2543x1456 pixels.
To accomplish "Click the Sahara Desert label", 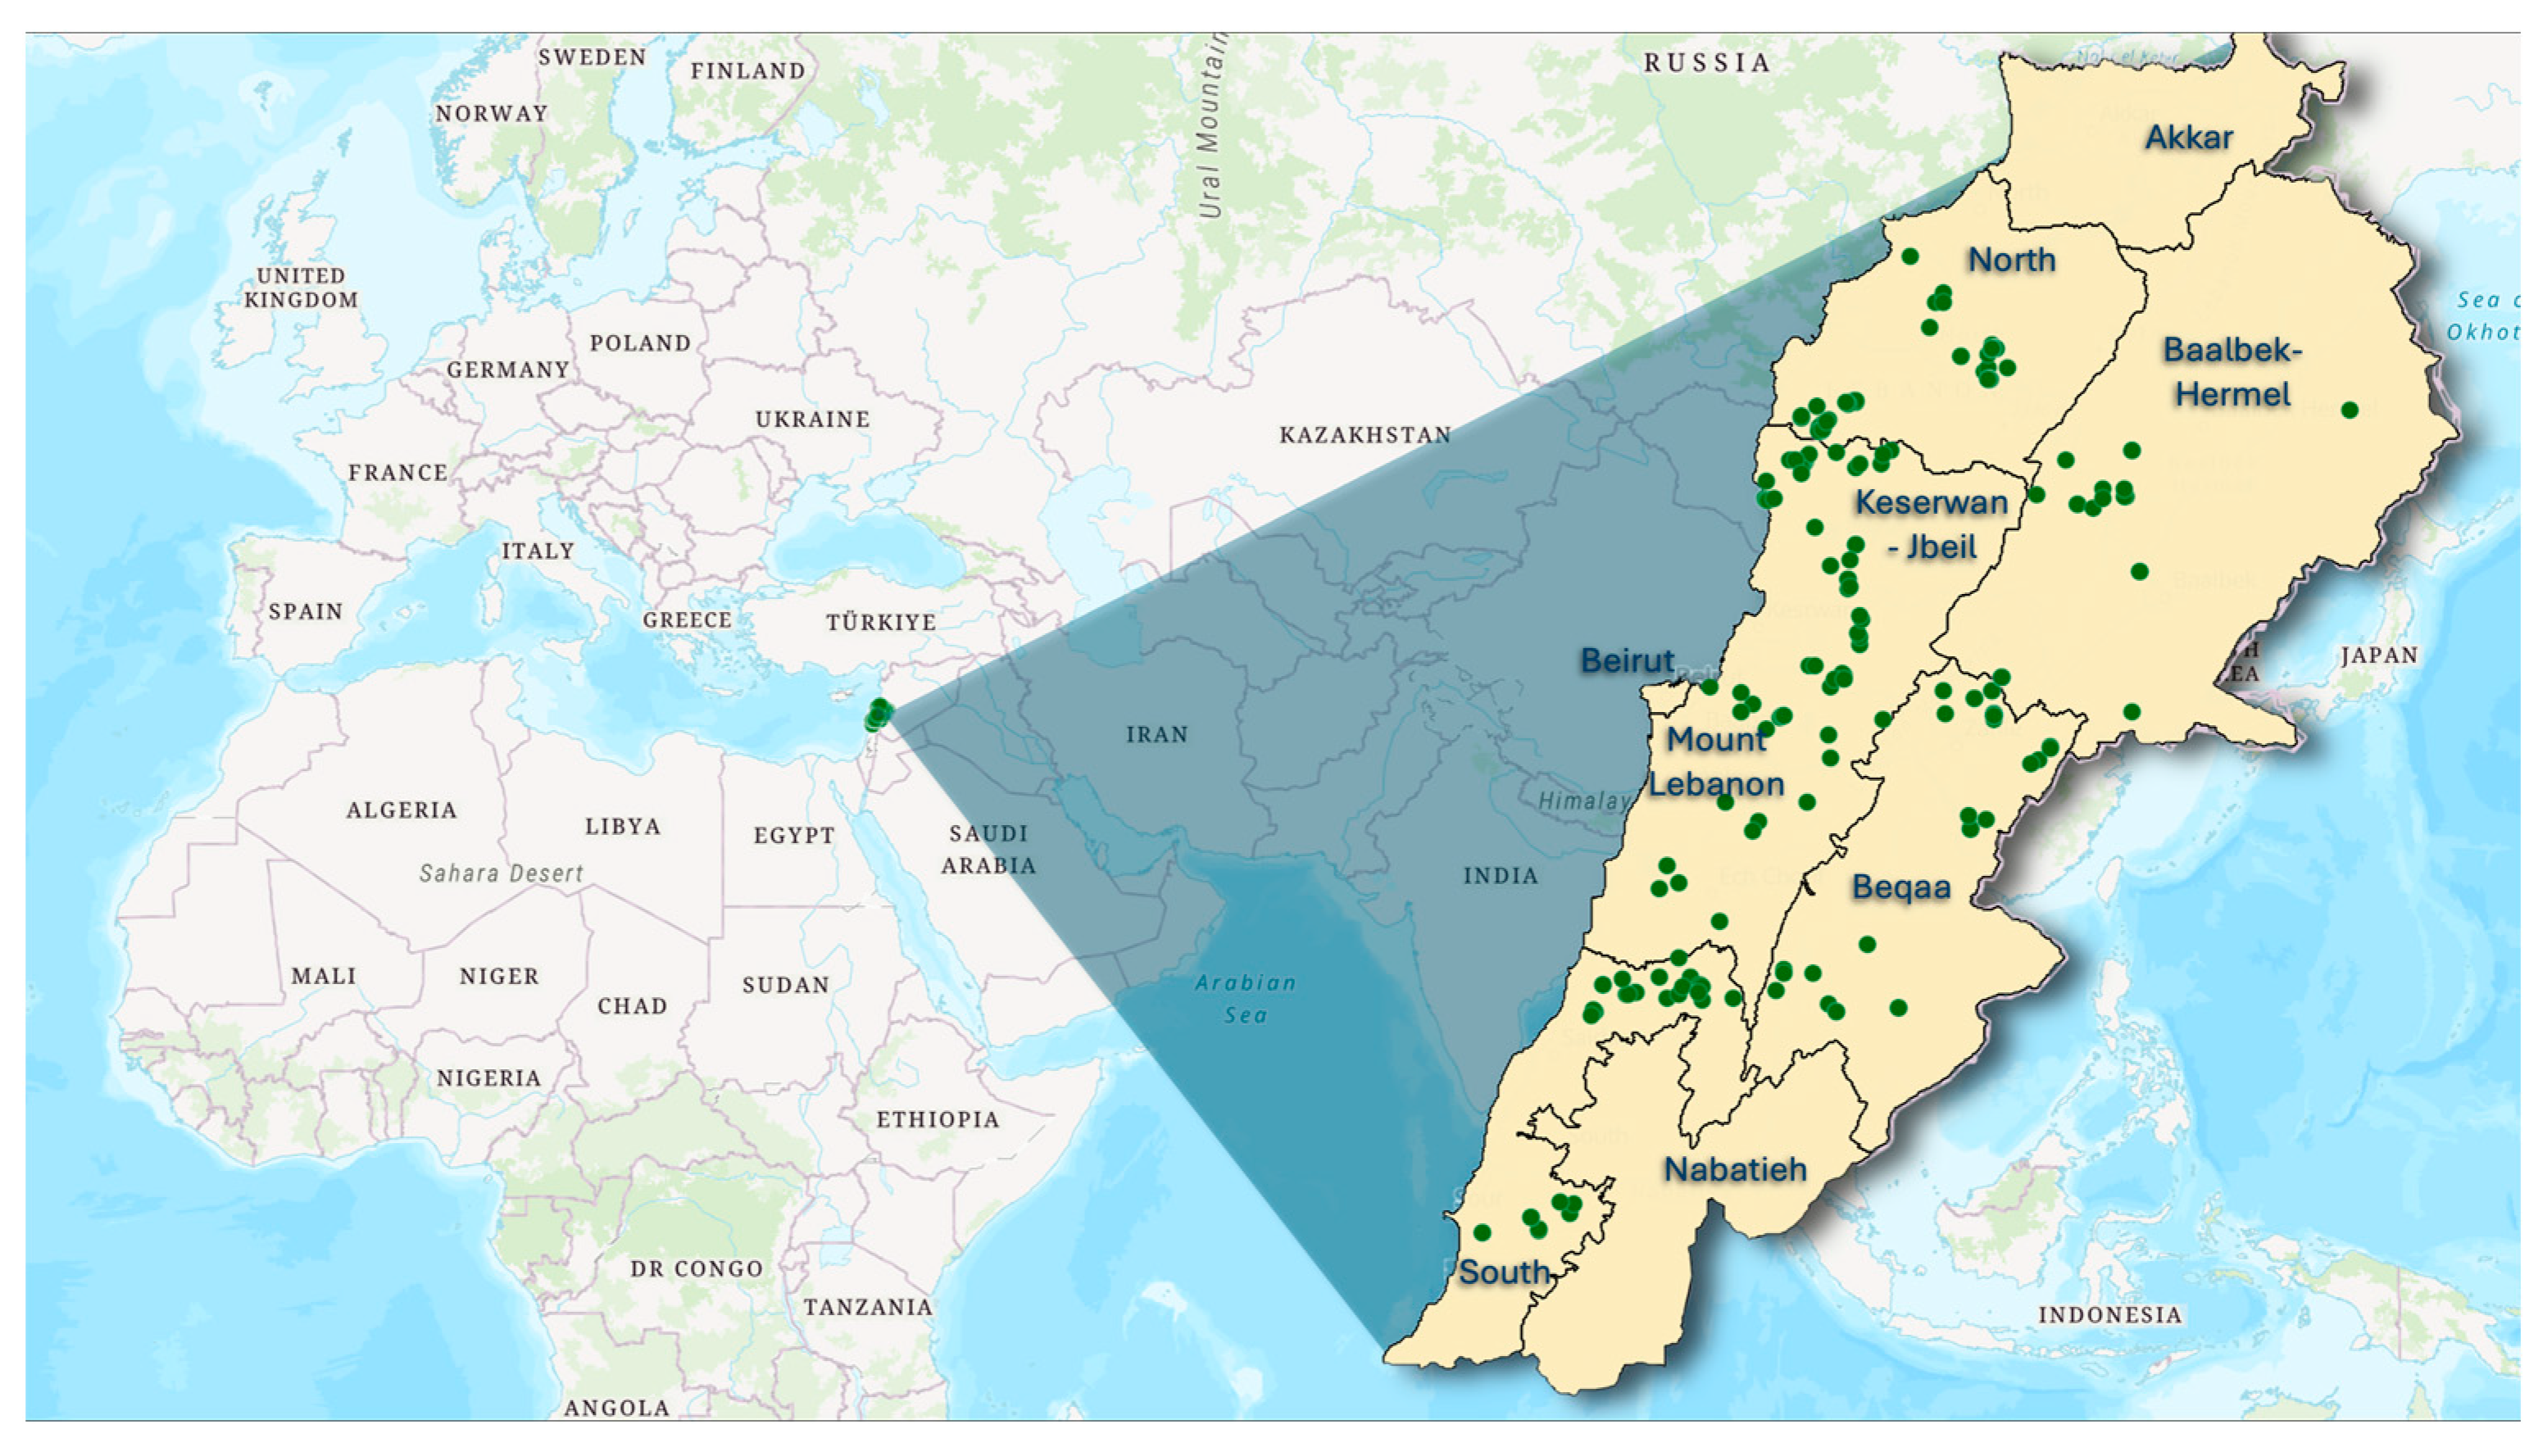I will click(x=501, y=873).
